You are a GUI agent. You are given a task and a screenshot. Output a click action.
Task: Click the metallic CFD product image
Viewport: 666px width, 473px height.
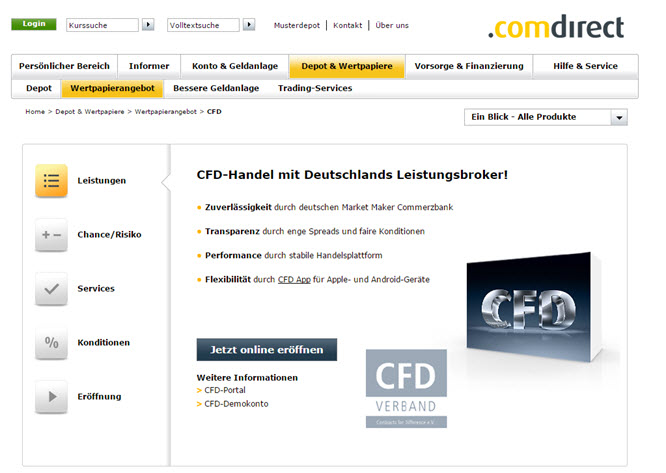[534, 307]
